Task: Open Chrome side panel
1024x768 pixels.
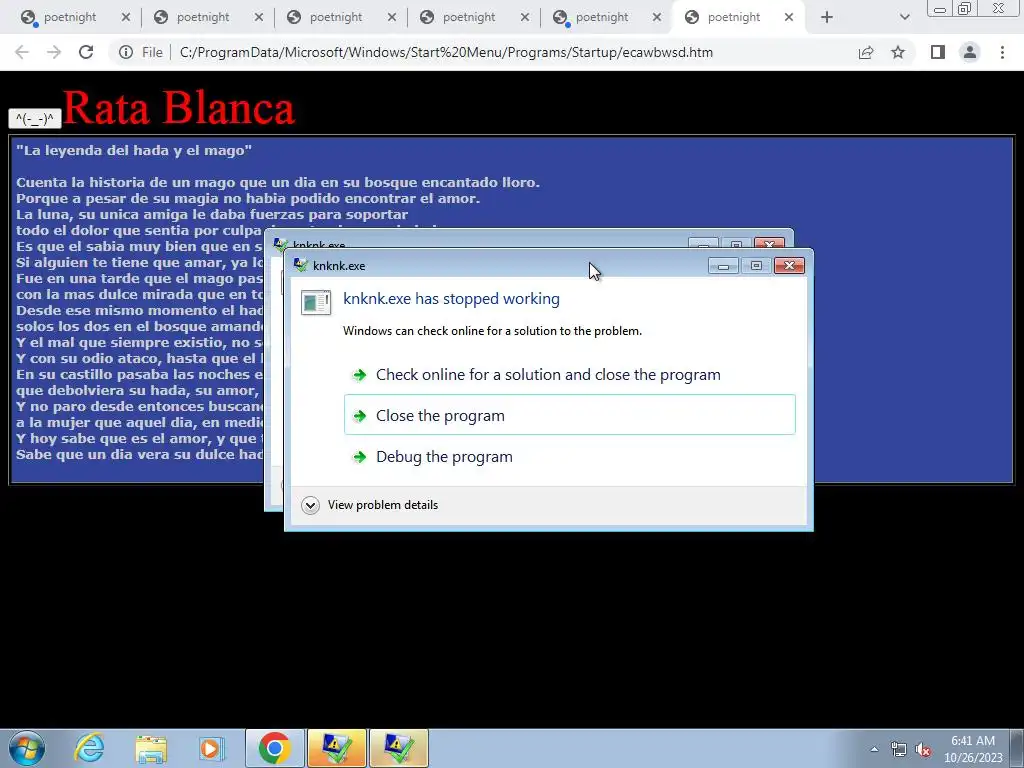Action: click(x=938, y=52)
